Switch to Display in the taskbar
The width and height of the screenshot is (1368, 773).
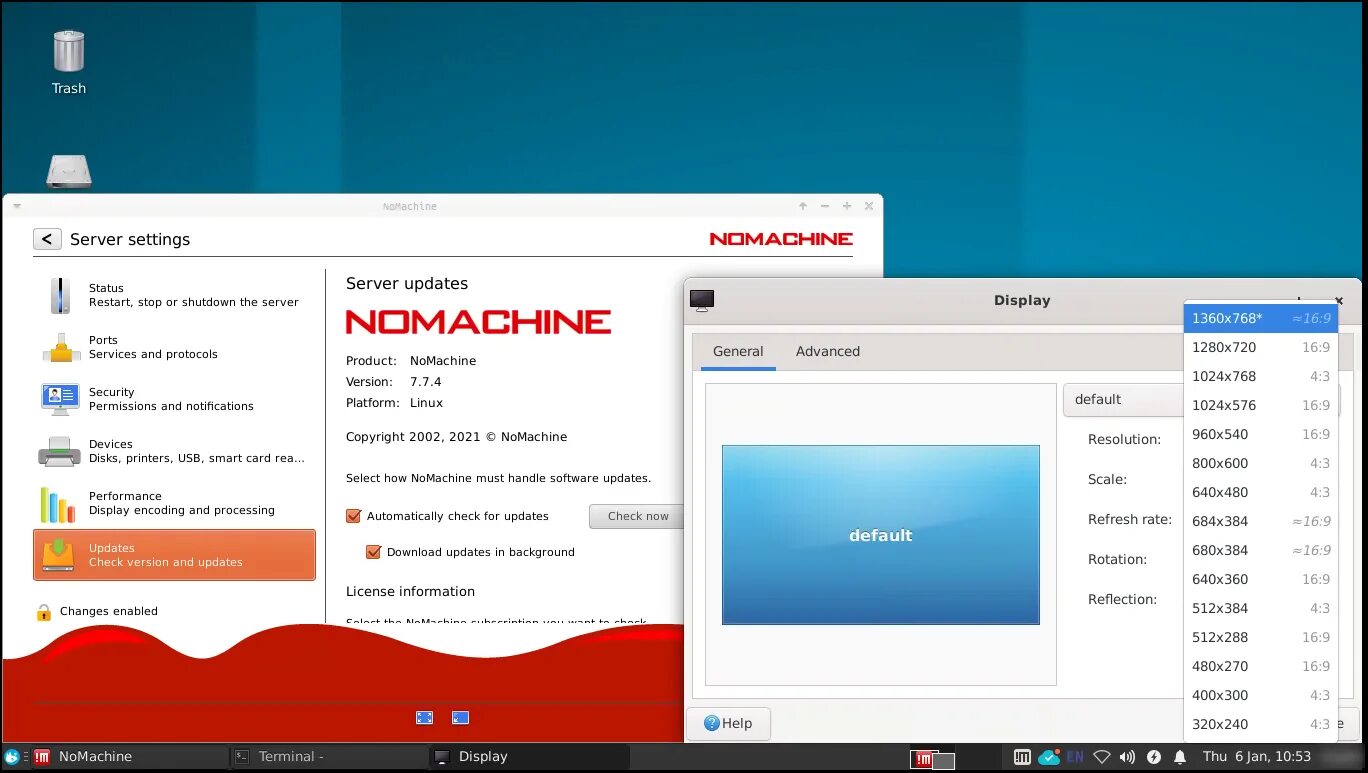click(527, 757)
